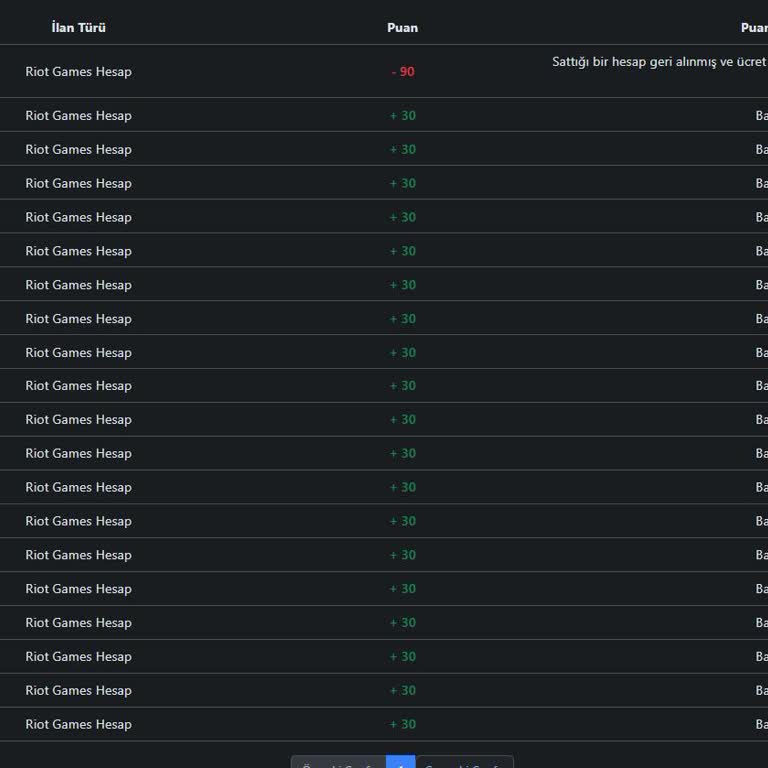Click the +30 score in second-to-last row
The height and width of the screenshot is (768, 768).
[402, 691]
